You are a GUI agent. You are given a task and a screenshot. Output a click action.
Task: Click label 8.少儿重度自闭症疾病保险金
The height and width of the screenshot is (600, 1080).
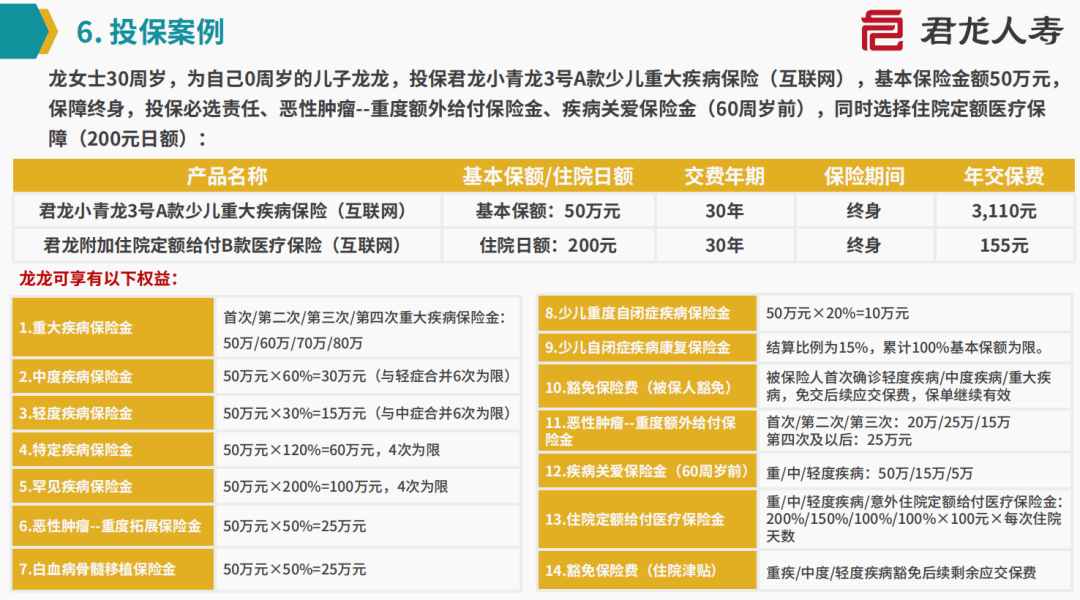(x=638, y=313)
